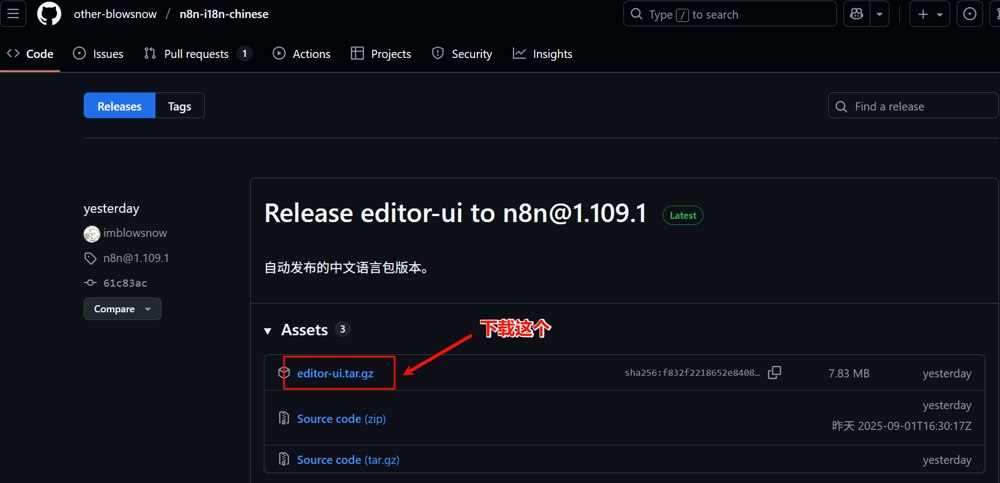1000x483 pixels.
Task: Open the Copilot icon button
Action: (857, 14)
